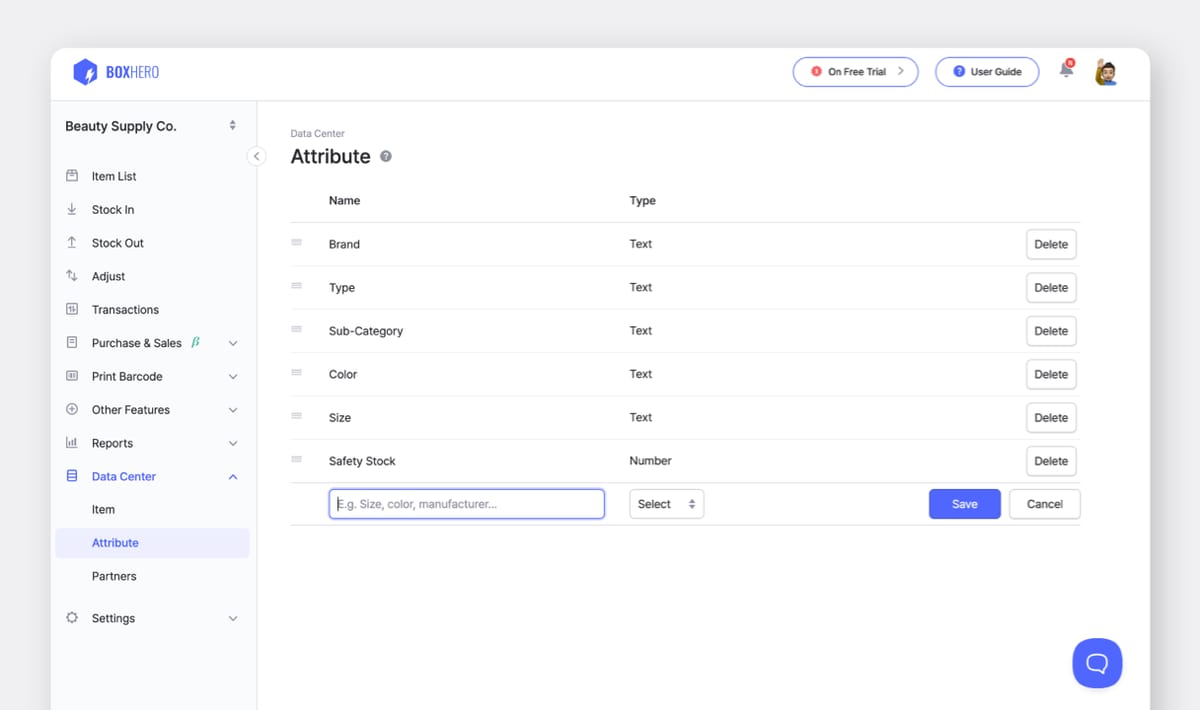The width and height of the screenshot is (1200, 710).
Task: Click the Data Center database icon
Action: pos(71,476)
